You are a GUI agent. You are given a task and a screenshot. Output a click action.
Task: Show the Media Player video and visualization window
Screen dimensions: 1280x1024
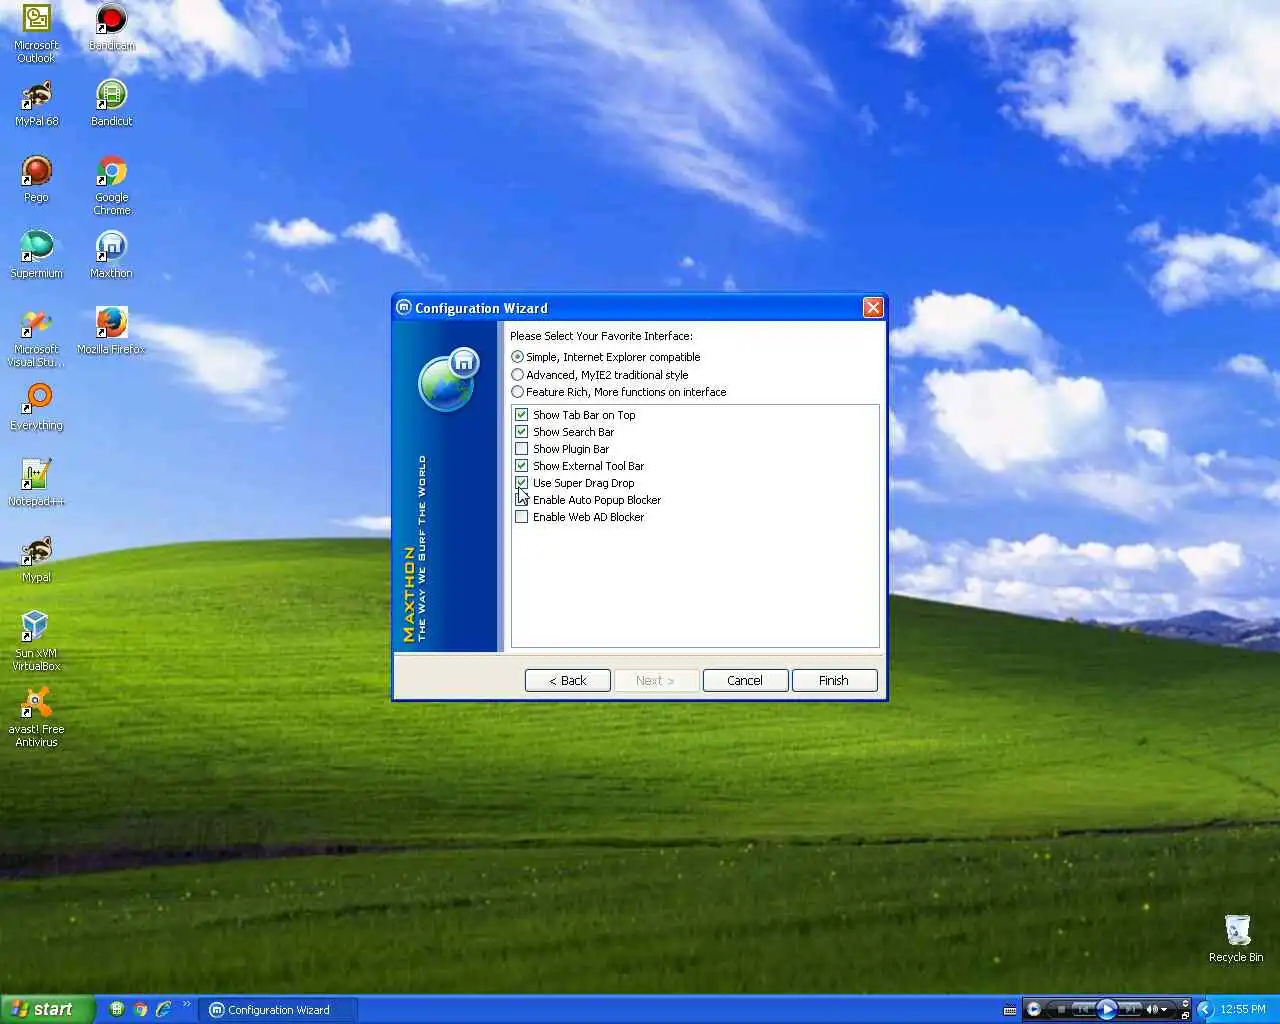1185,1003
